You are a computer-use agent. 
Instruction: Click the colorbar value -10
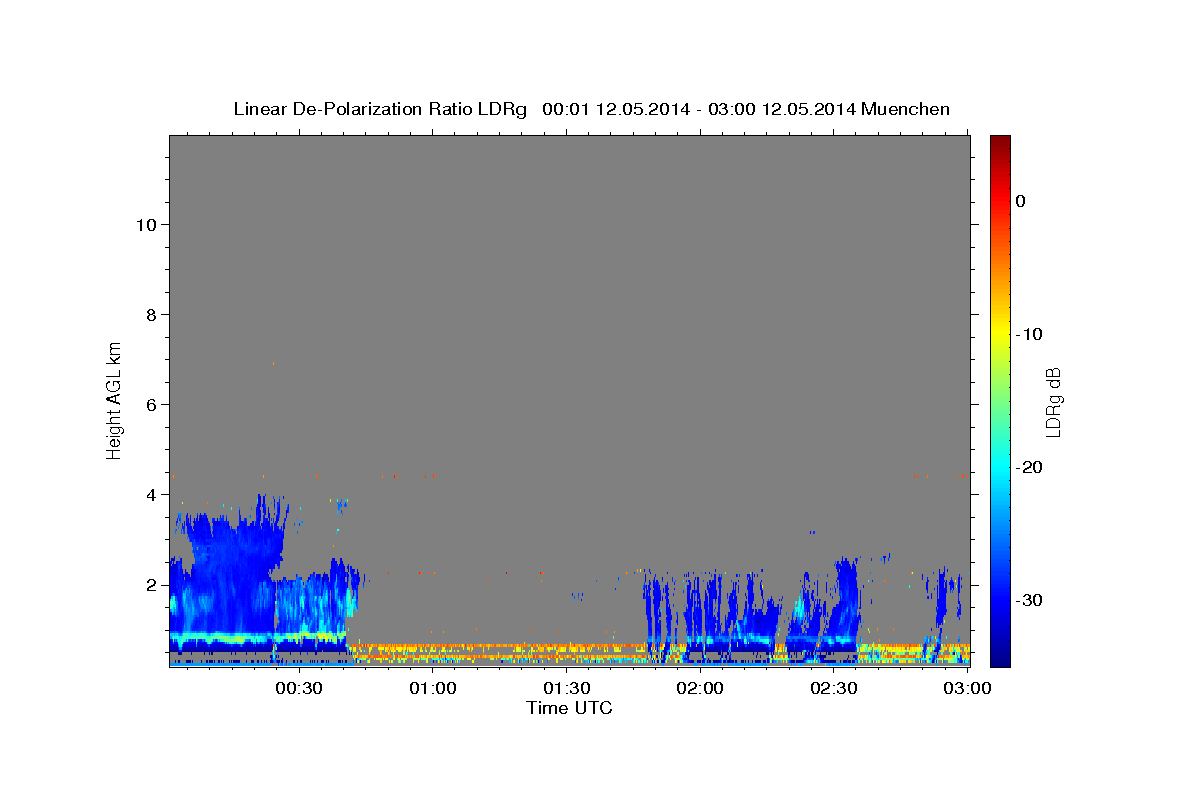click(x=1029, y=334)
